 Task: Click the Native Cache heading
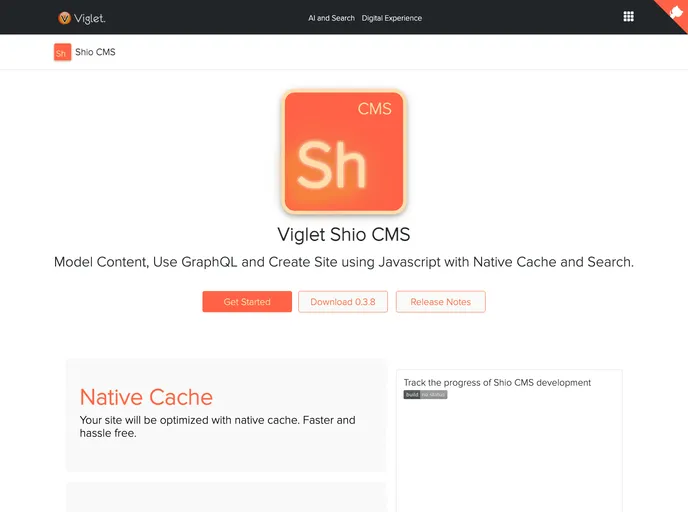point(146,397)
